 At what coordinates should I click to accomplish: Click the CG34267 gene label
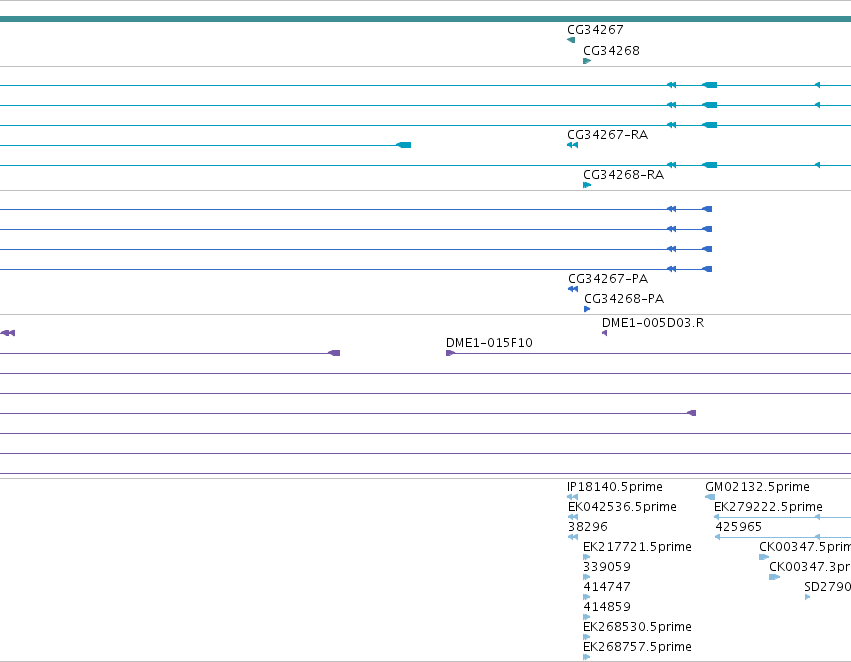point(595,30)
